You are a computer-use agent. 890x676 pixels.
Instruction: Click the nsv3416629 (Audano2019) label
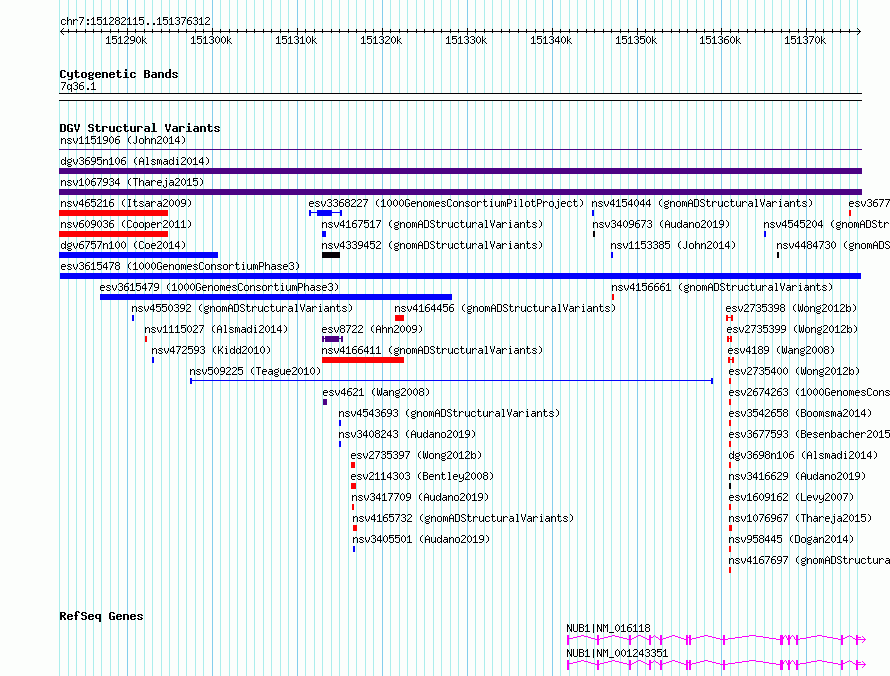point(797,476)
